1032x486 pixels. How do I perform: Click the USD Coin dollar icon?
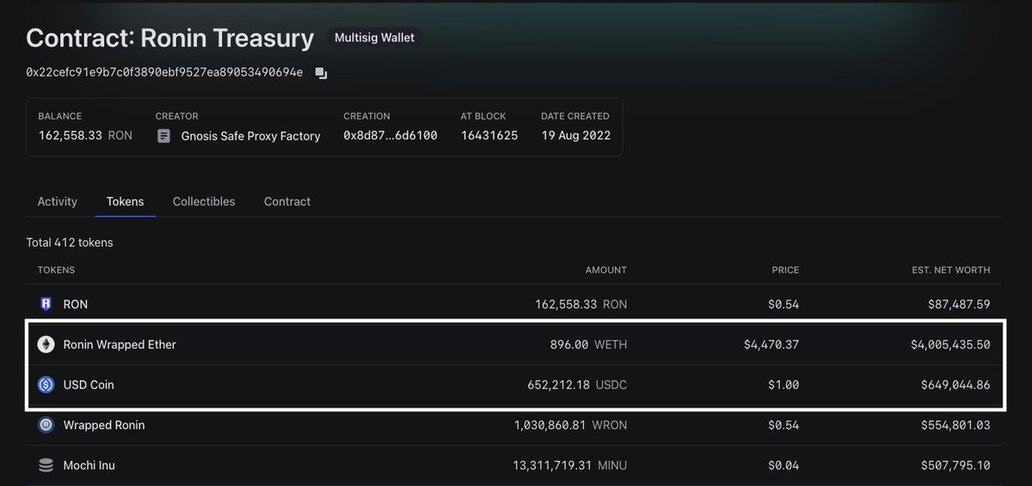coord(45,385)
